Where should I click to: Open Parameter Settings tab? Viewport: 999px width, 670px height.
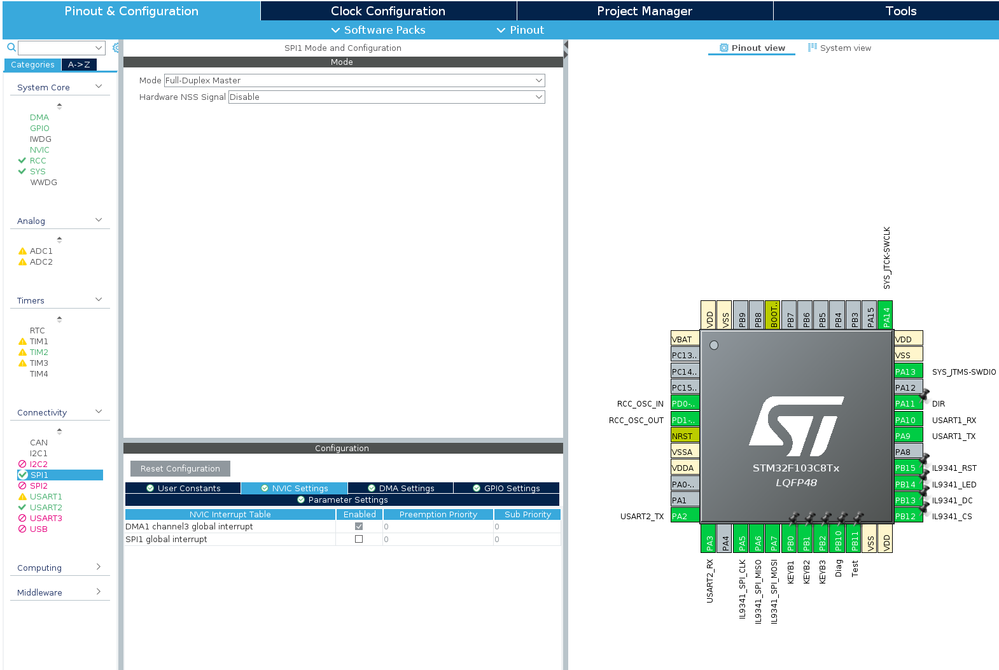tap(342, 500)
